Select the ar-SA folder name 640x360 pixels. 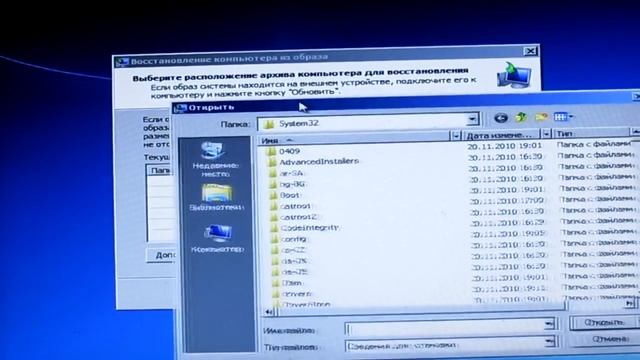(291, 173)
